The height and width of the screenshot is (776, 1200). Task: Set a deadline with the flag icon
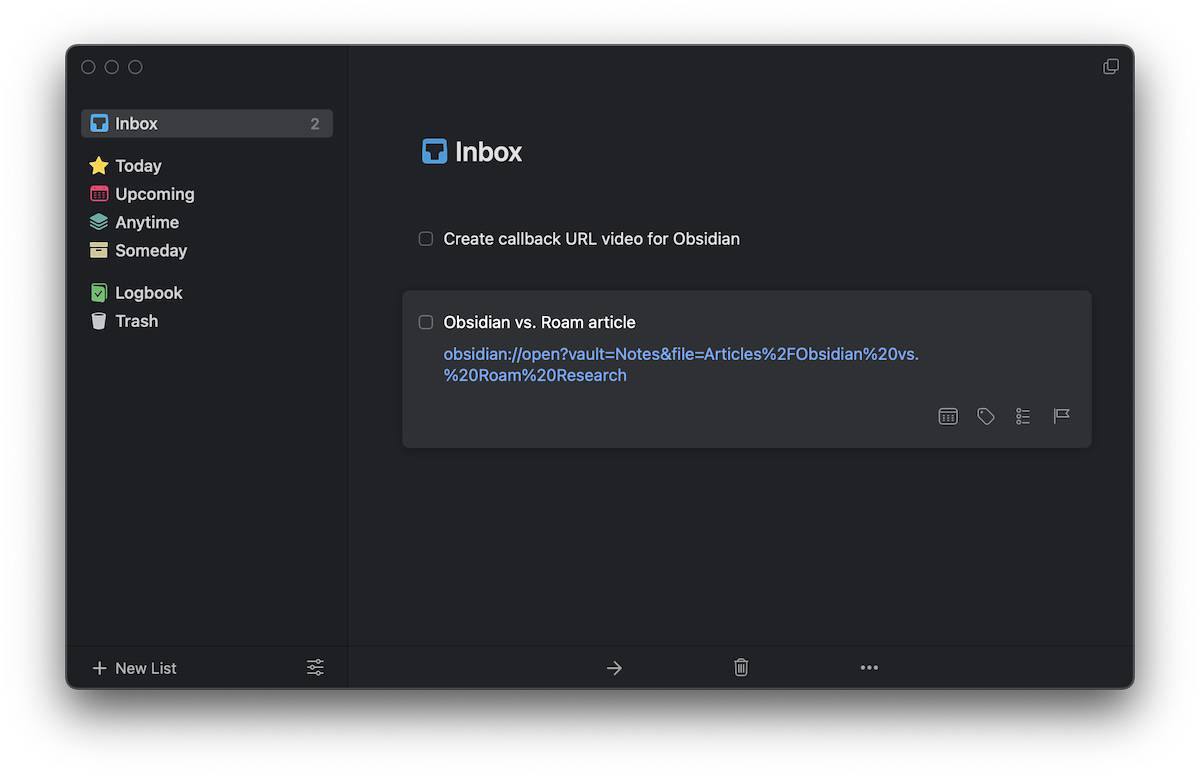(x=1062, y=416)
